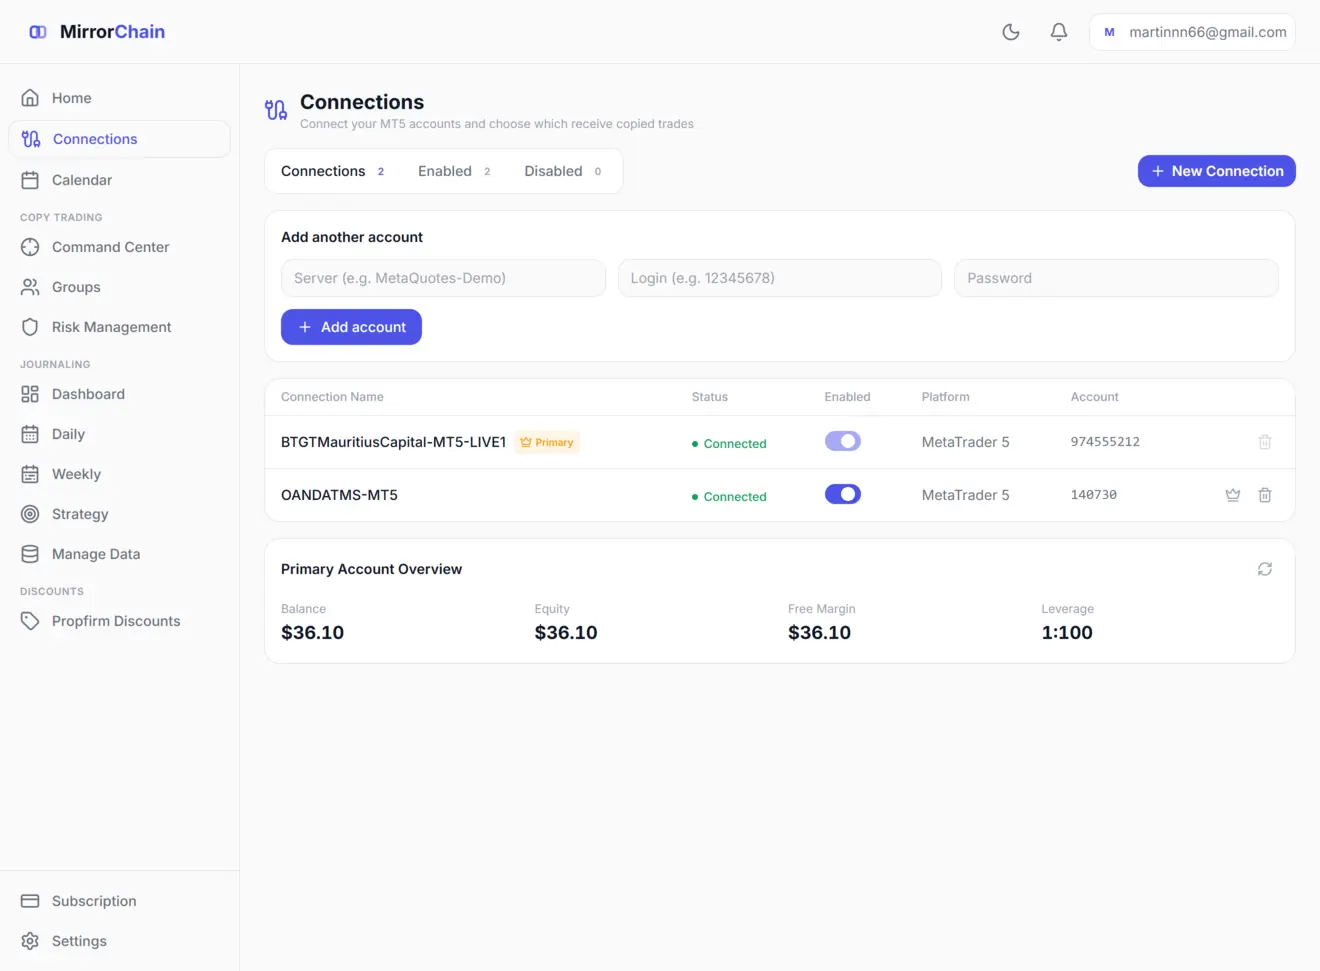This screenshot has height=971, width=1320.
Task: Click the Manage Data database icon
Action: pyautogui.click(x=30, y=554)
